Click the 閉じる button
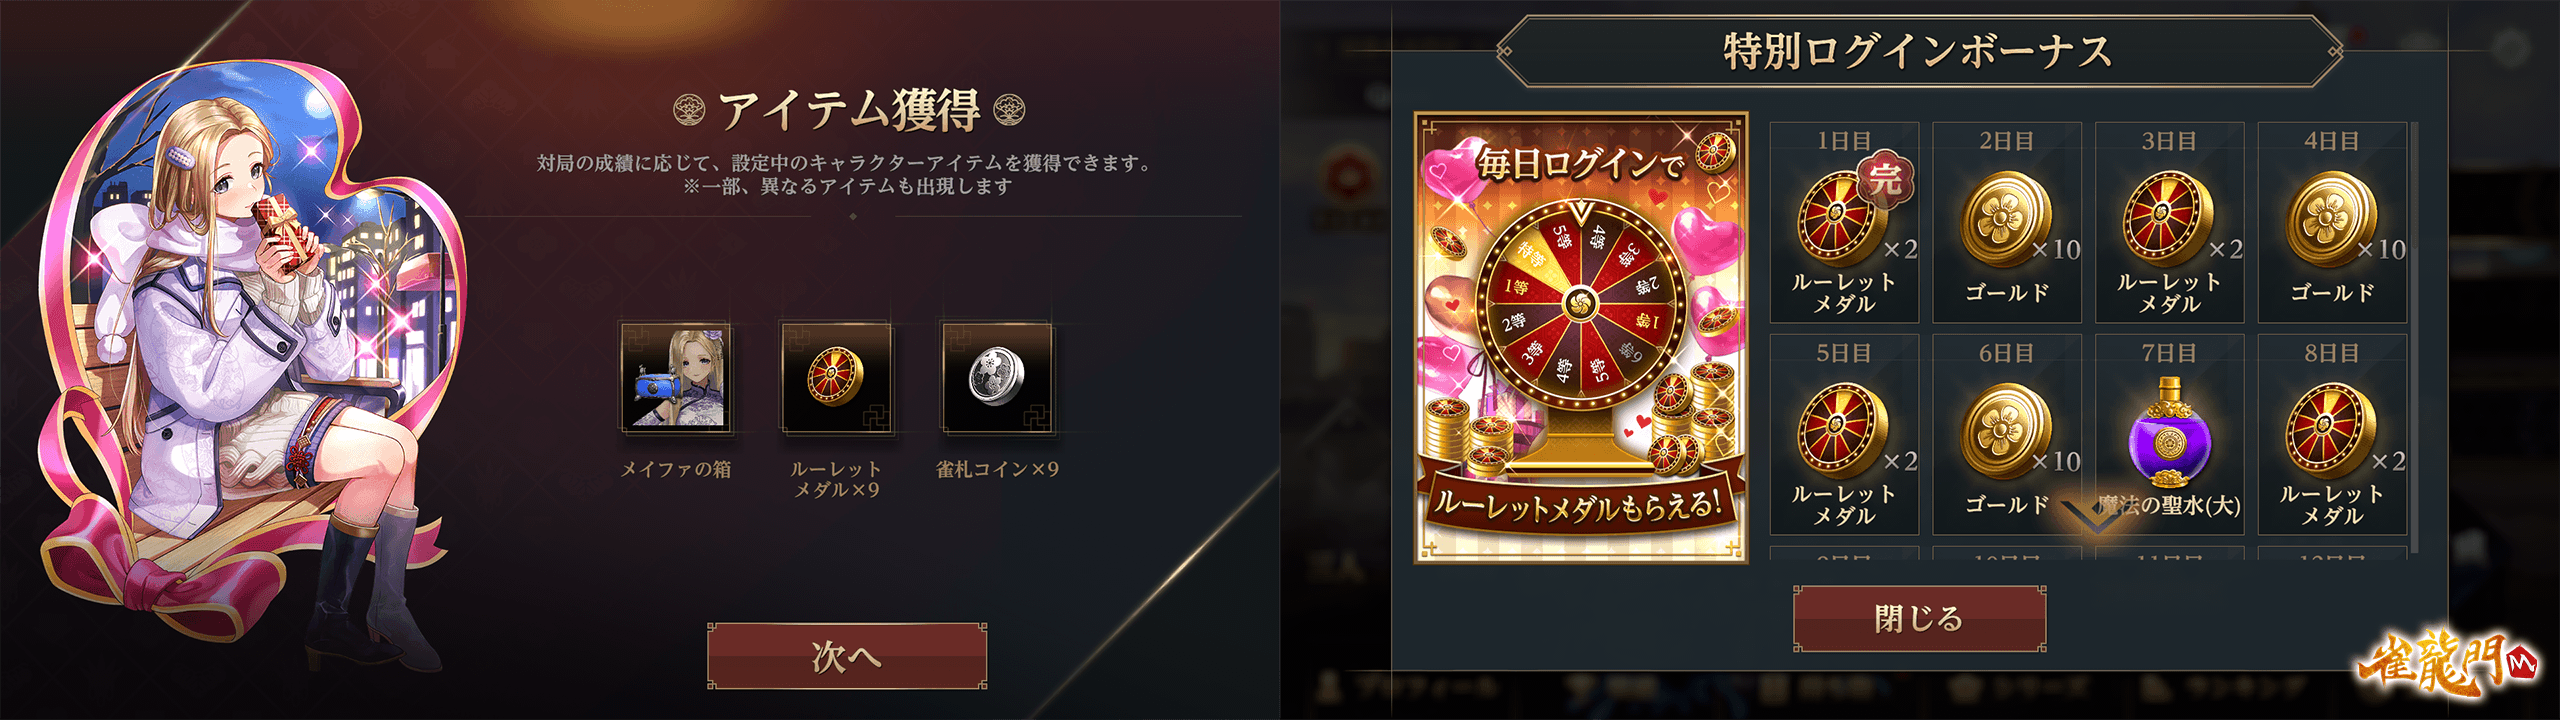Viewport: 2560px width, 720px height. tap(1919, 618)
